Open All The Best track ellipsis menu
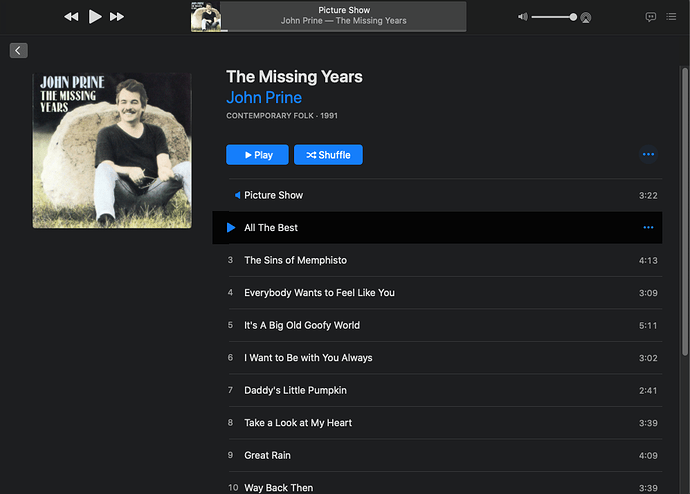Viewport: 690px width, 494px height. point(648,227)
